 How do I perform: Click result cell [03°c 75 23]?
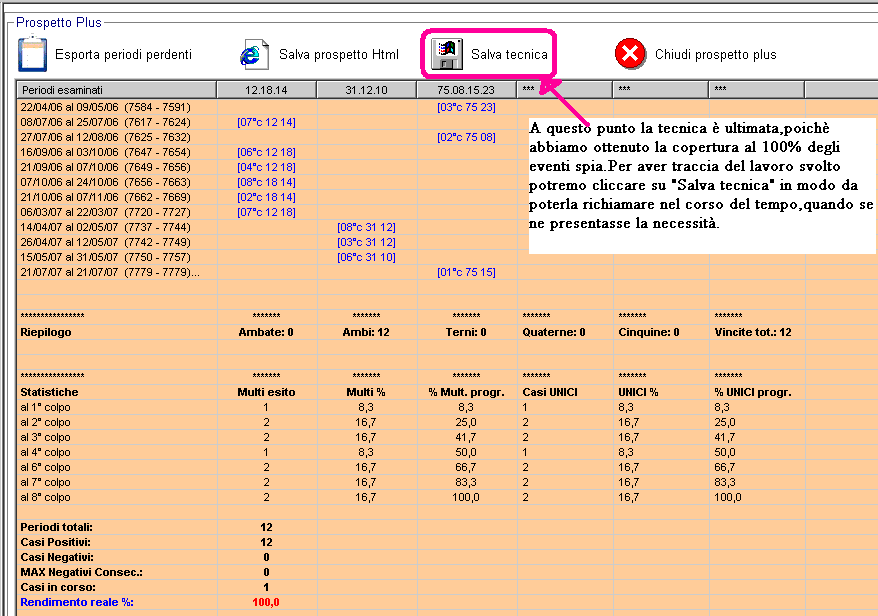point(466,107)
